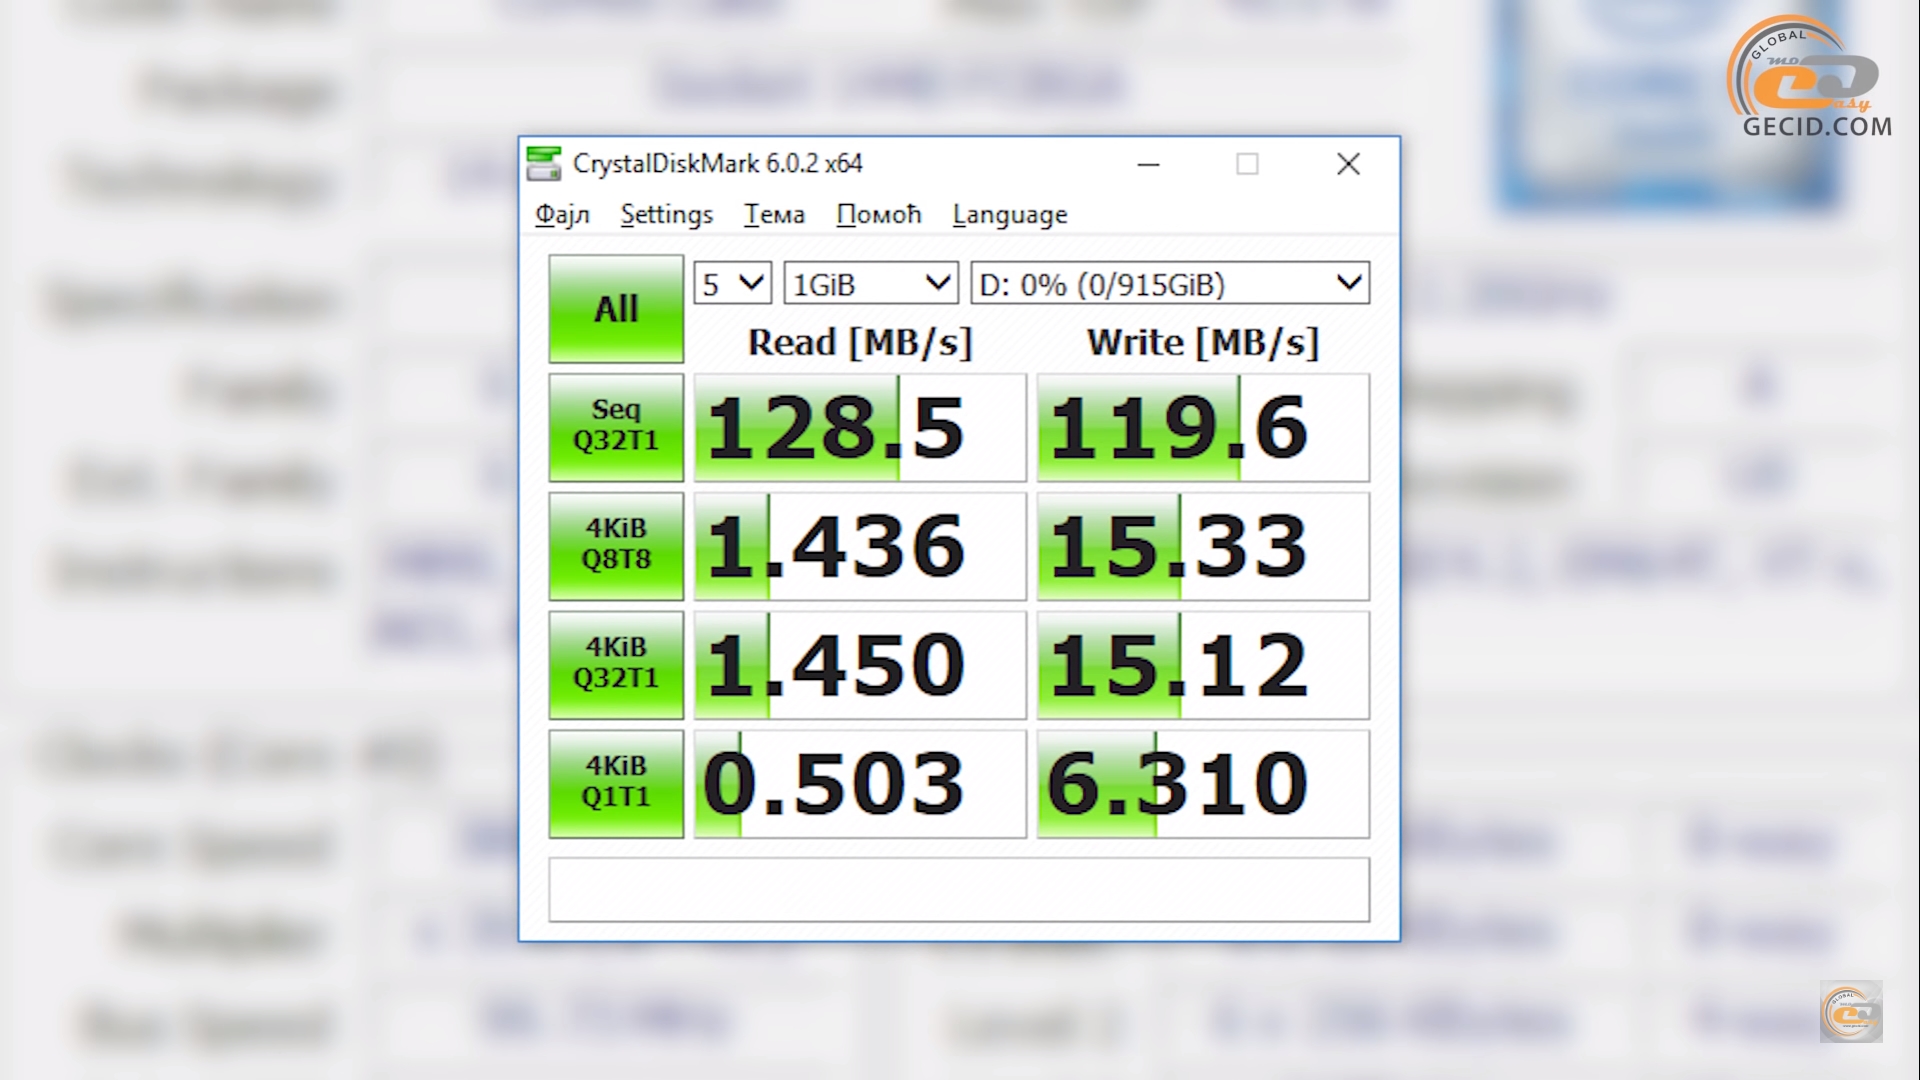Click the CrystalDiskMark app icon in title bar
This screenshot has width=1920, height=1080.
tap(544, 163)
